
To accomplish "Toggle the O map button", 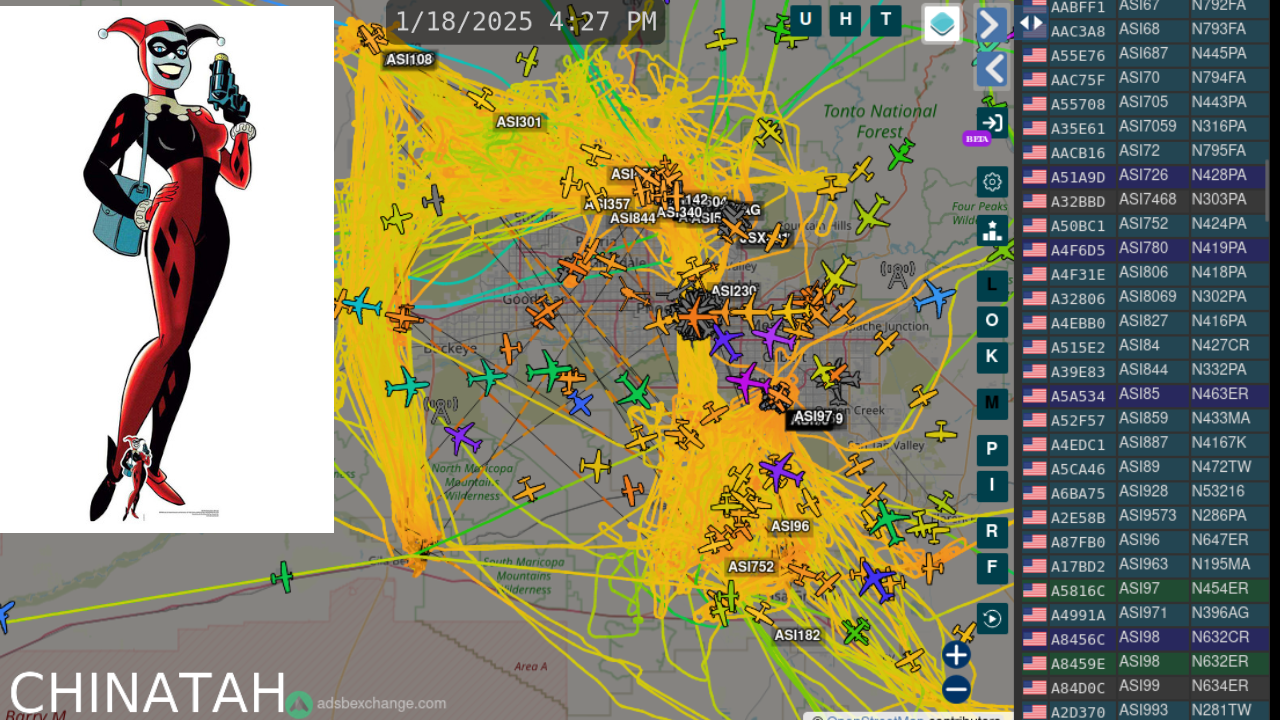I will (x=992, y=321).
